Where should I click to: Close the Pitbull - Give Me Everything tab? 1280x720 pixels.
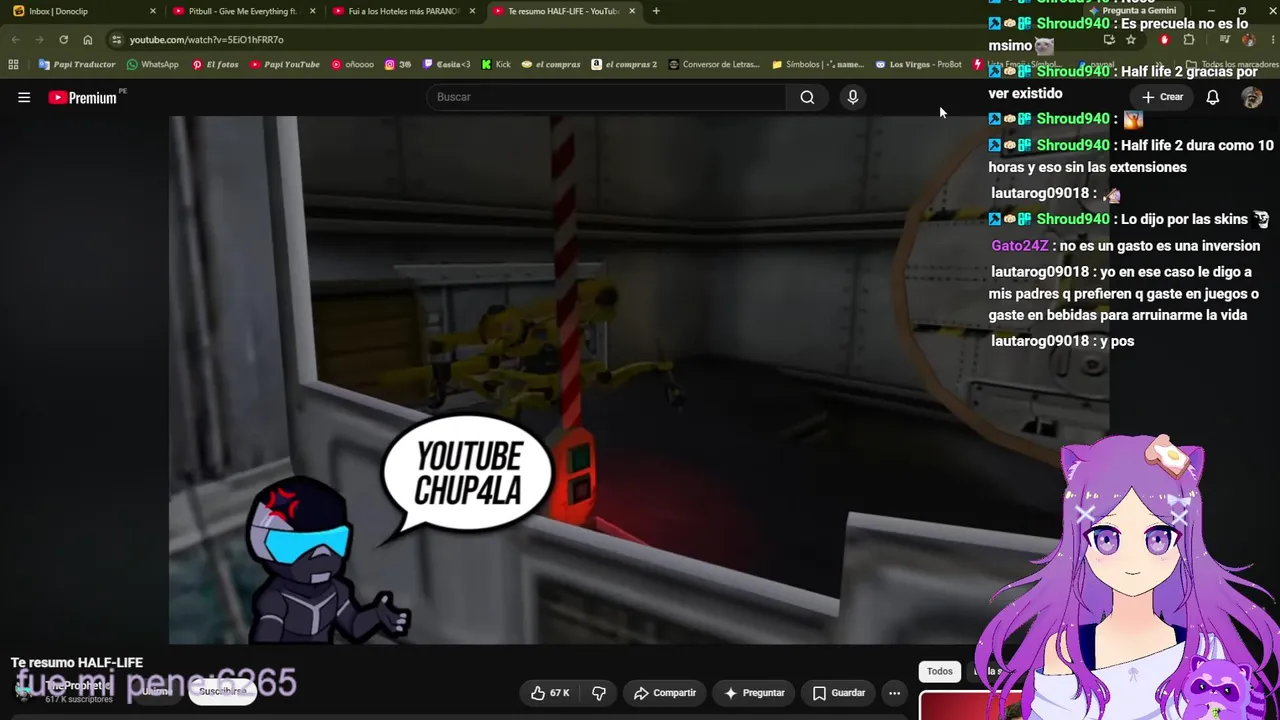(x=312, y=11)
